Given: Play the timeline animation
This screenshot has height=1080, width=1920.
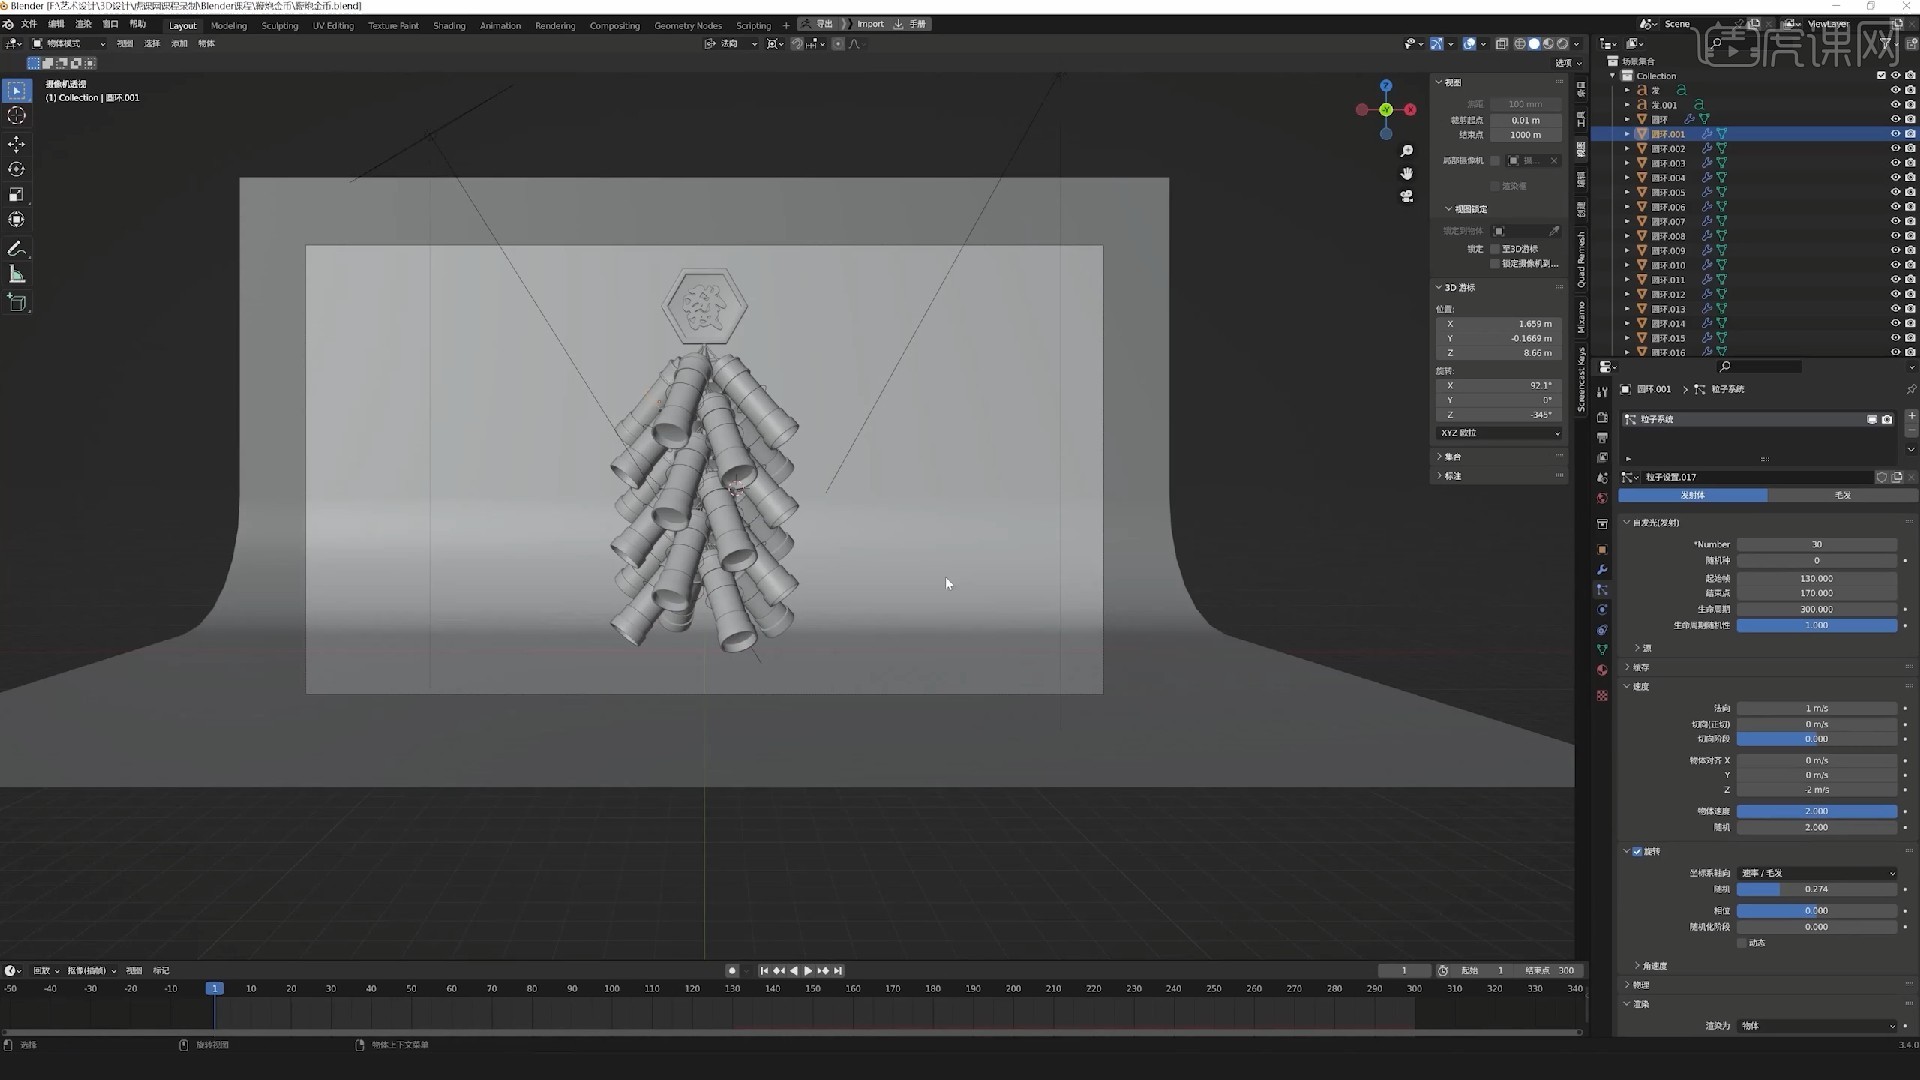Looking at the screenshot, I should [808, 971].
